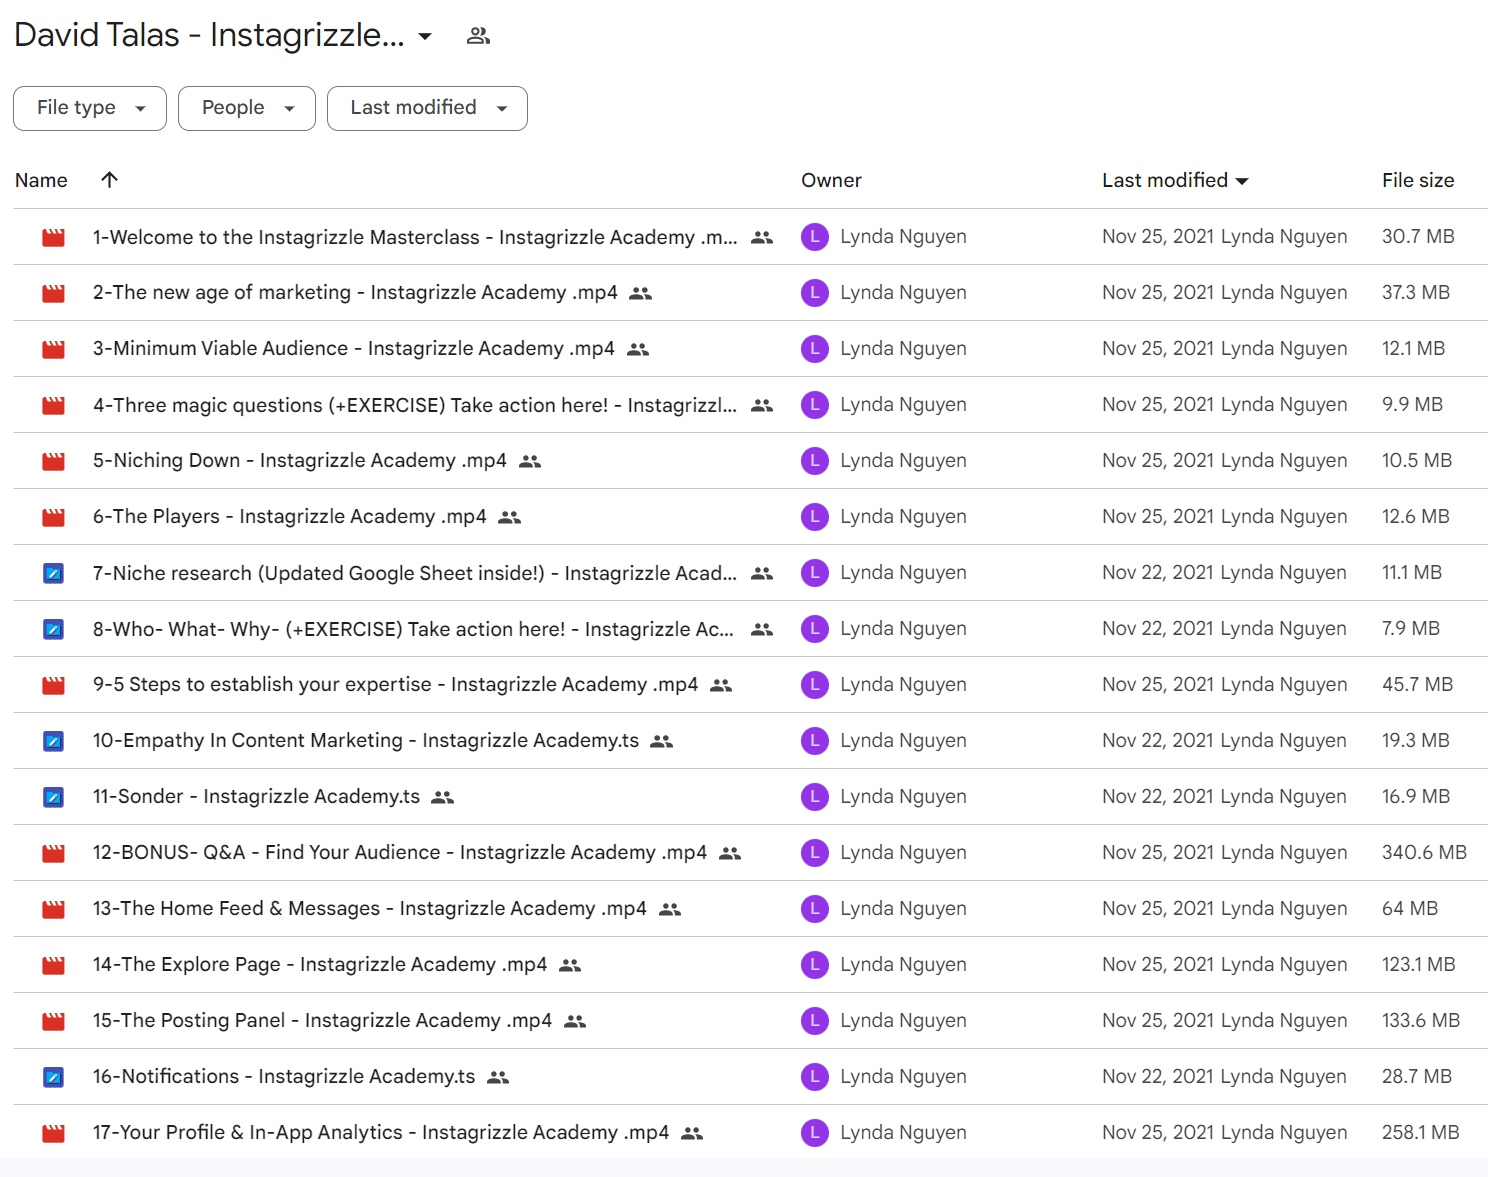Click shared icon next to 5-Niching Down

coord(530,461)
